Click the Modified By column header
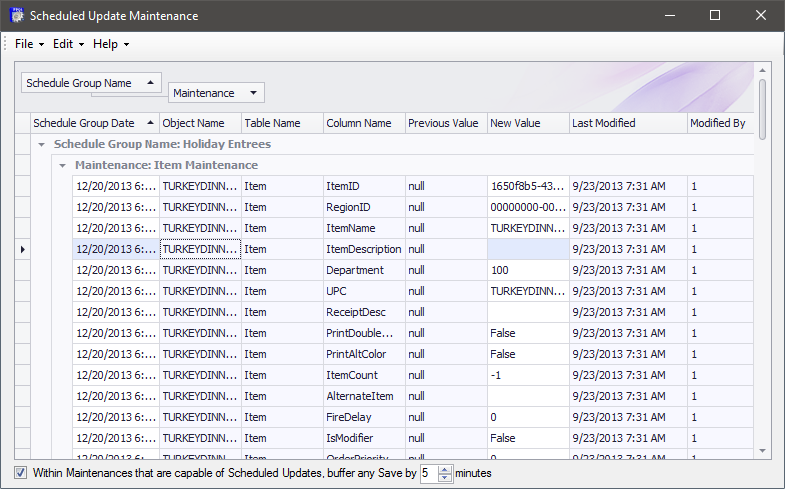 (720, 123)
